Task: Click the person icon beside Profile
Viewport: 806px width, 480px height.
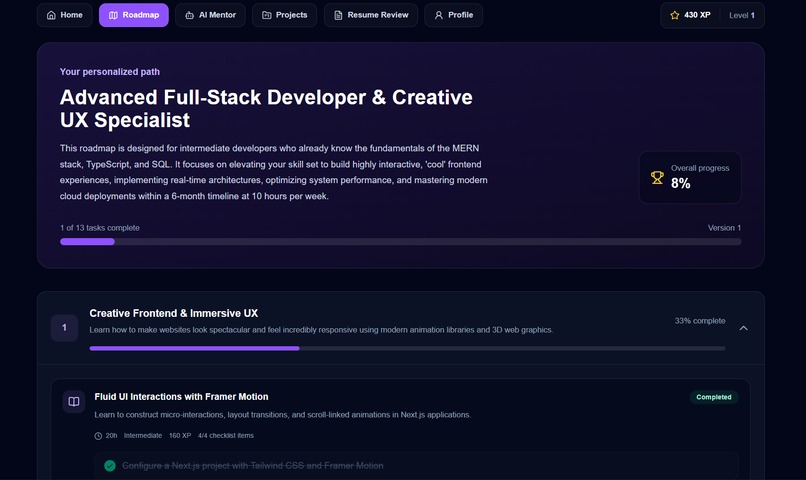Action: pos(438,15)
